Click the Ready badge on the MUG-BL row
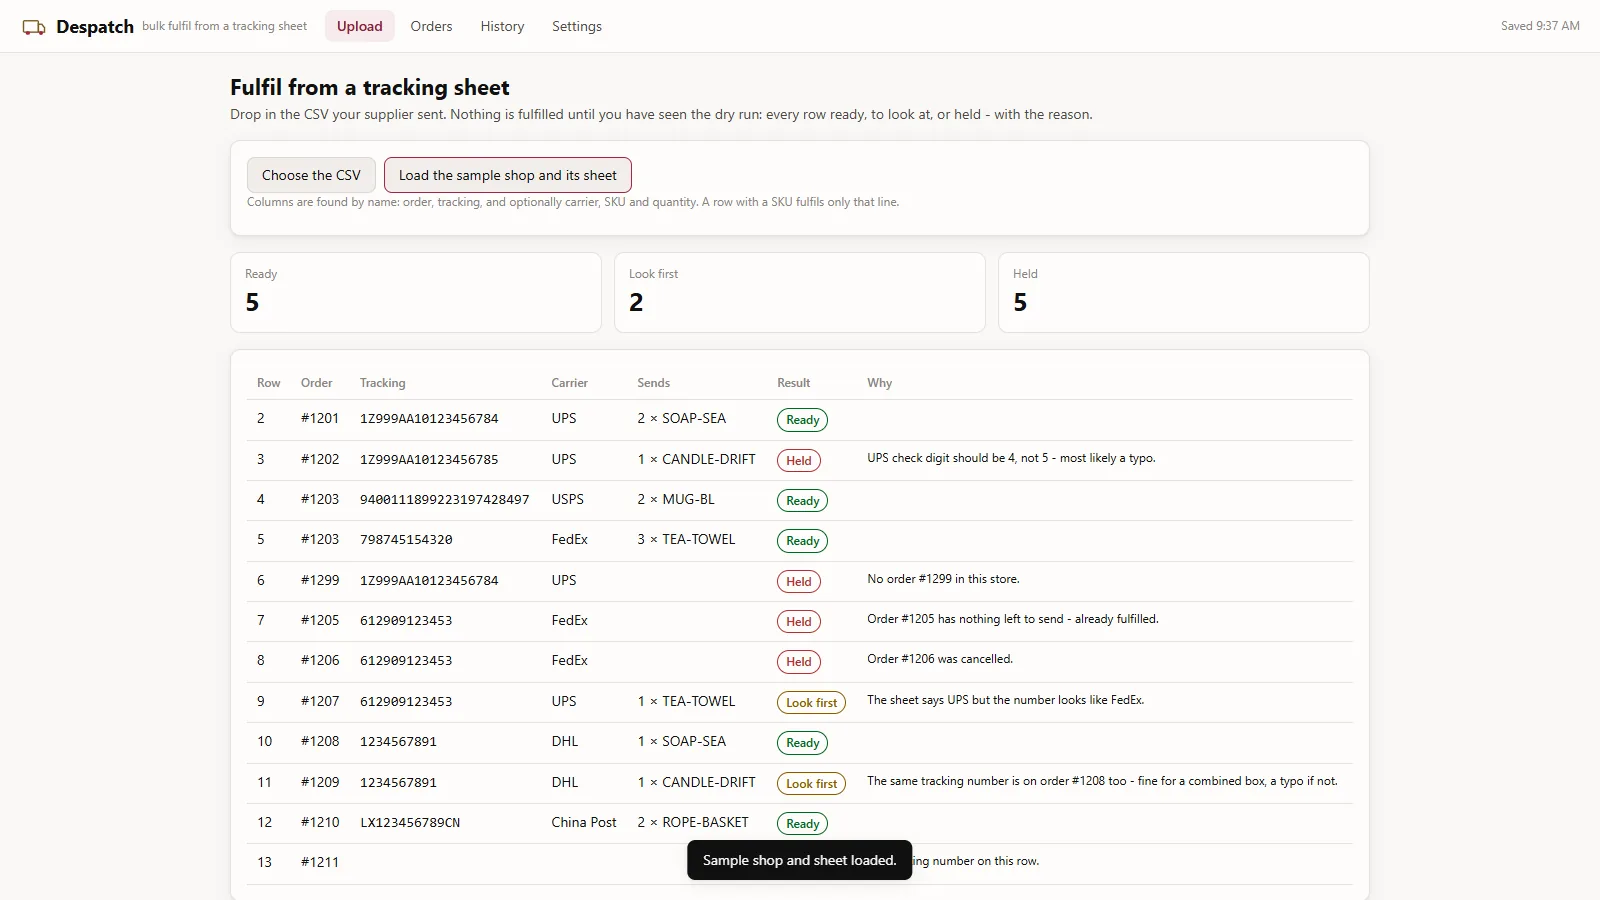Image resolution: width=1600 pixels, height=900 pixels. click(802, 501)
